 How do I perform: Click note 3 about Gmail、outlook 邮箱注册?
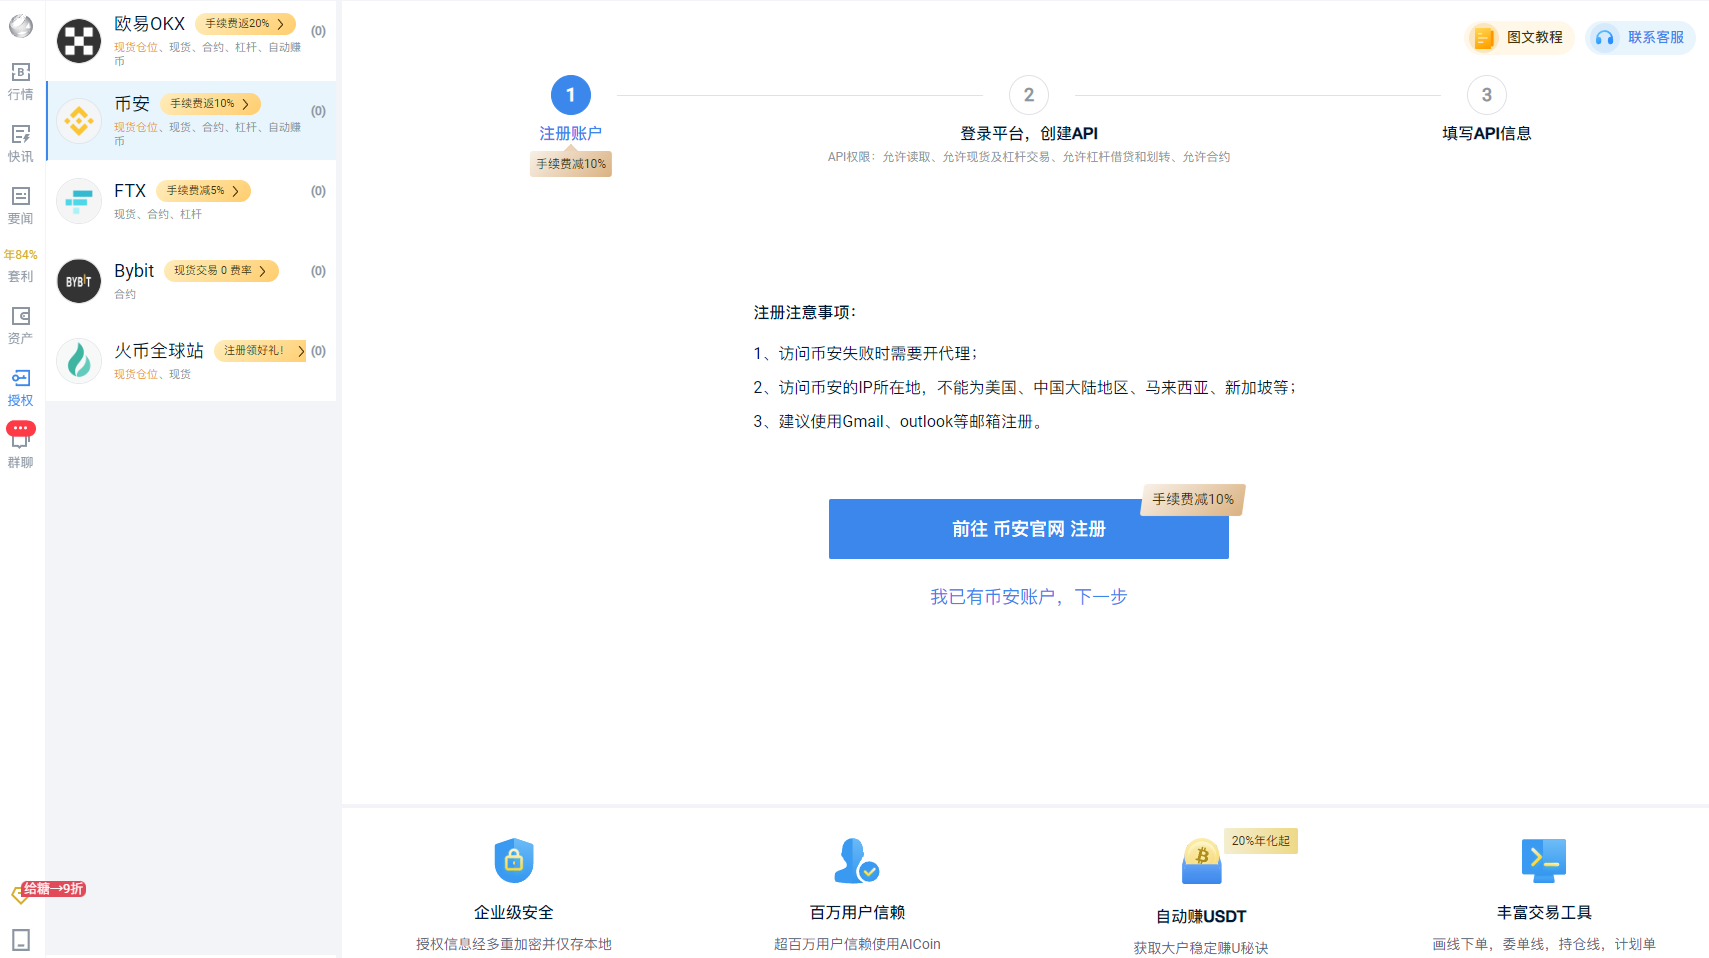(900, 422)
